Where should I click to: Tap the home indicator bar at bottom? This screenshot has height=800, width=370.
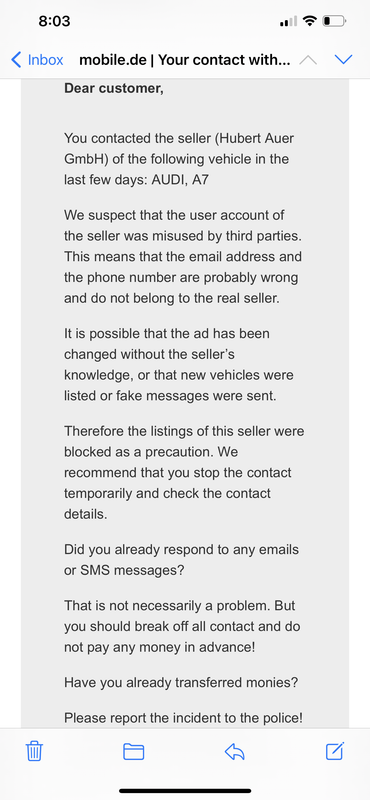click(x=185, y=791)
